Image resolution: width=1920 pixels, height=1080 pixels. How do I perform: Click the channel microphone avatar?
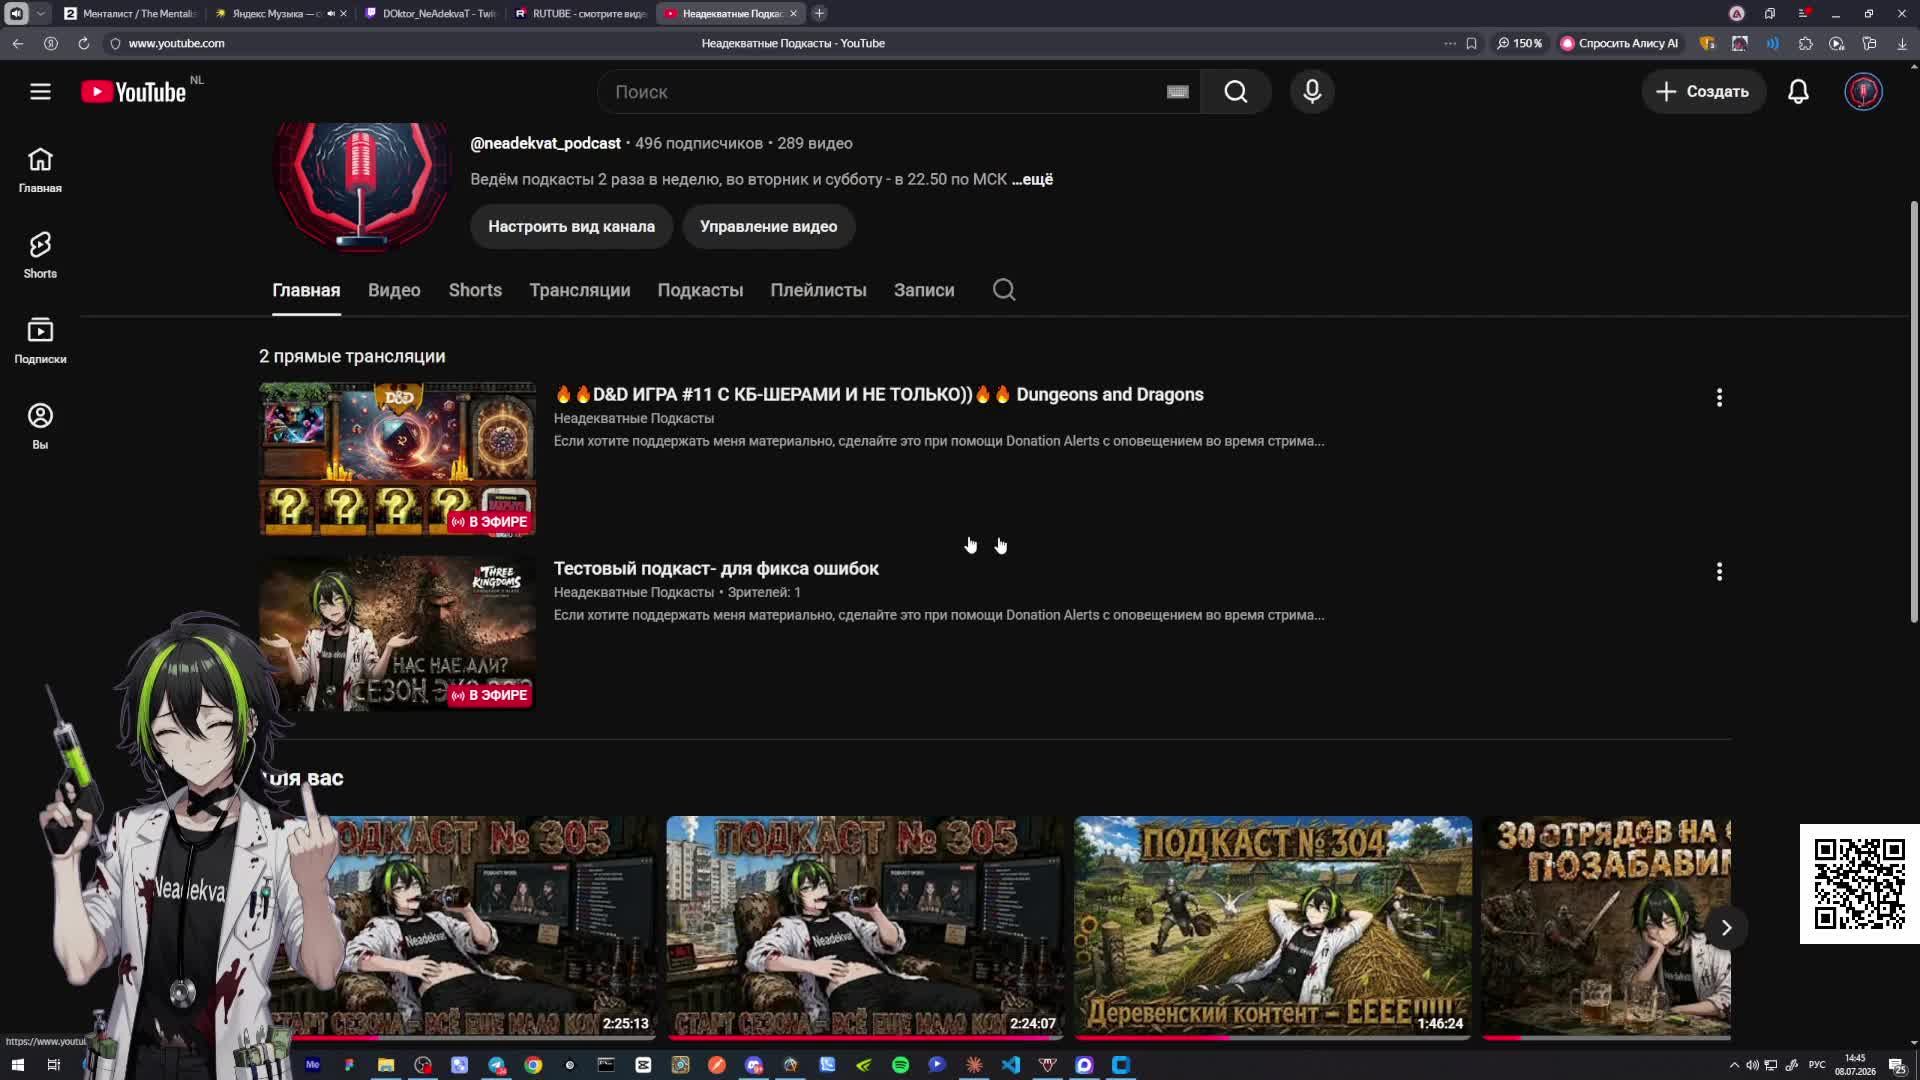(363, 187)
